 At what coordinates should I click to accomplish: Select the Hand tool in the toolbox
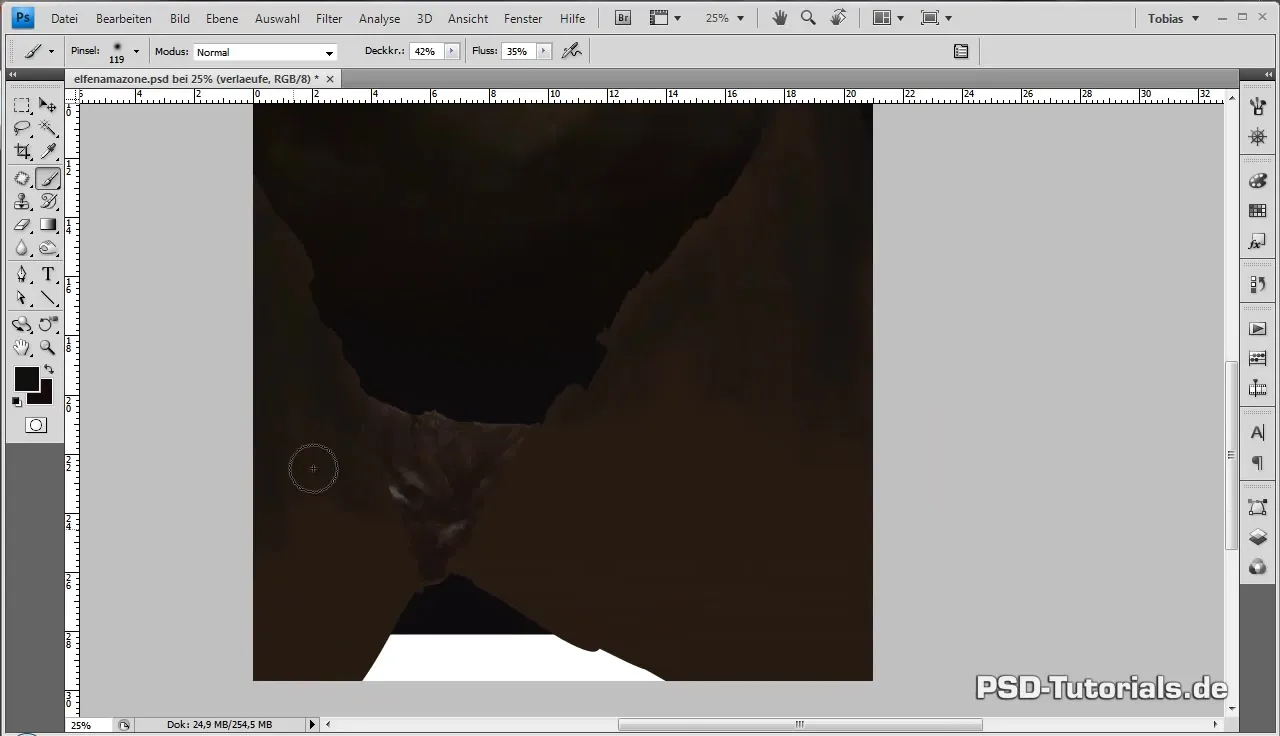tap(22, 348)
